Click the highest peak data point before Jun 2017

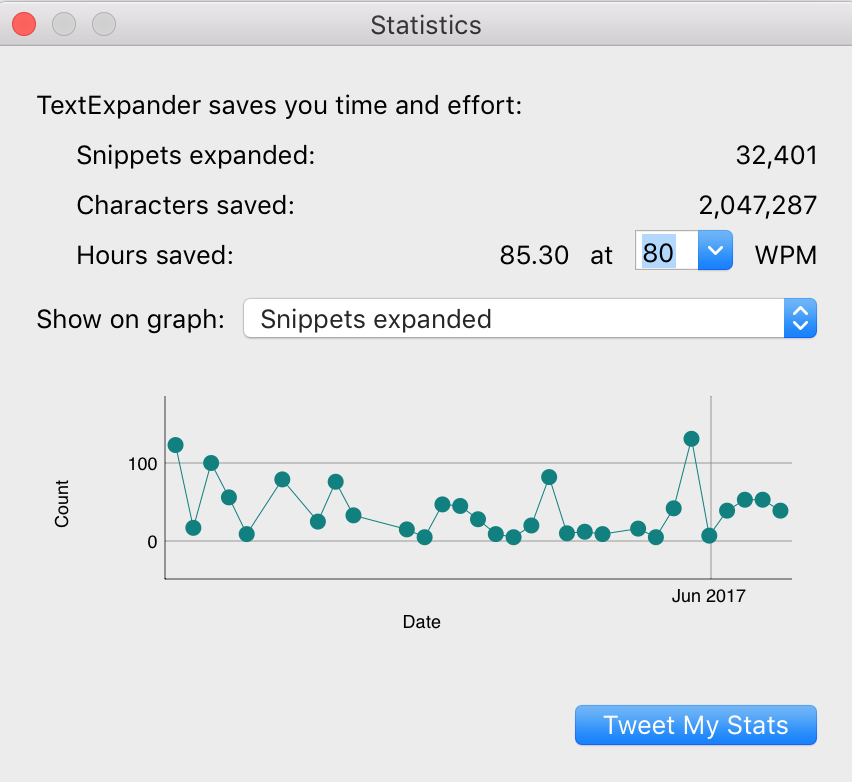coord(691,439)
